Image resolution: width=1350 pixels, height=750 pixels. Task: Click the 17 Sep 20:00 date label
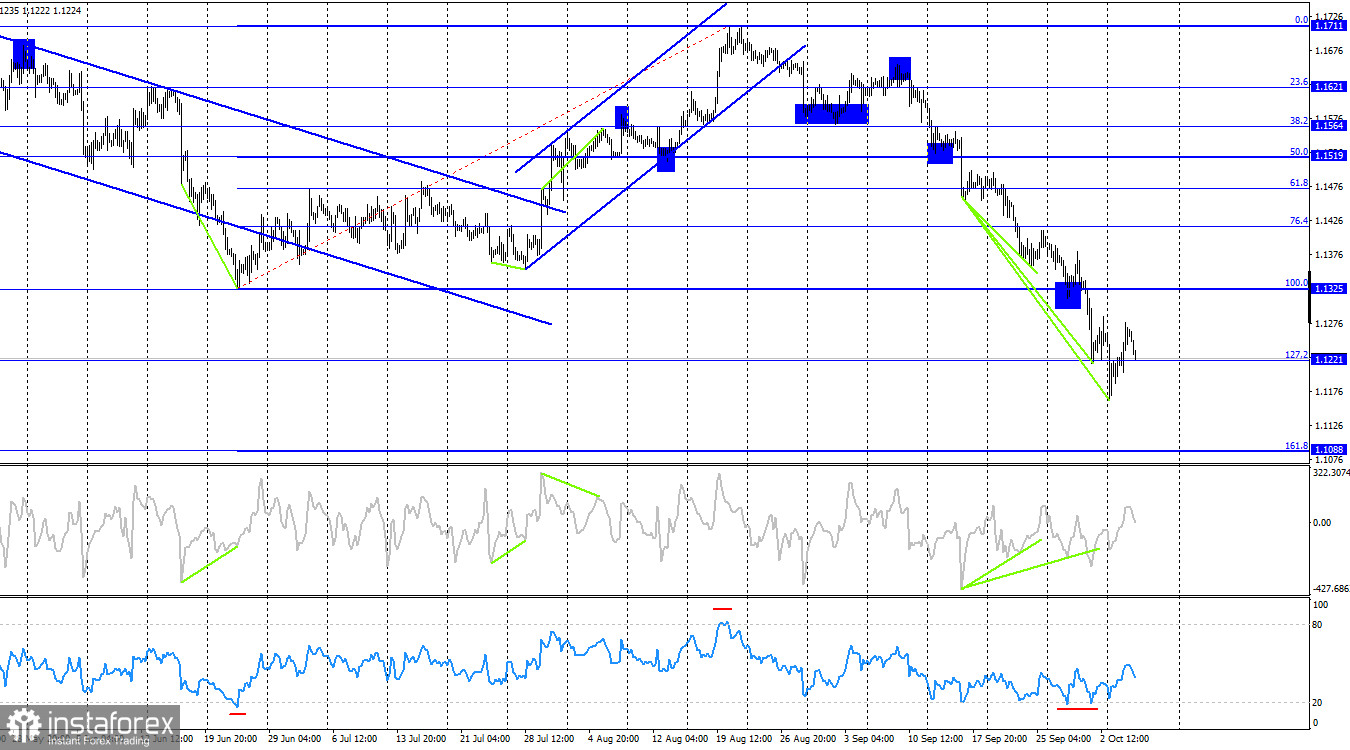(x=999, y=739)
